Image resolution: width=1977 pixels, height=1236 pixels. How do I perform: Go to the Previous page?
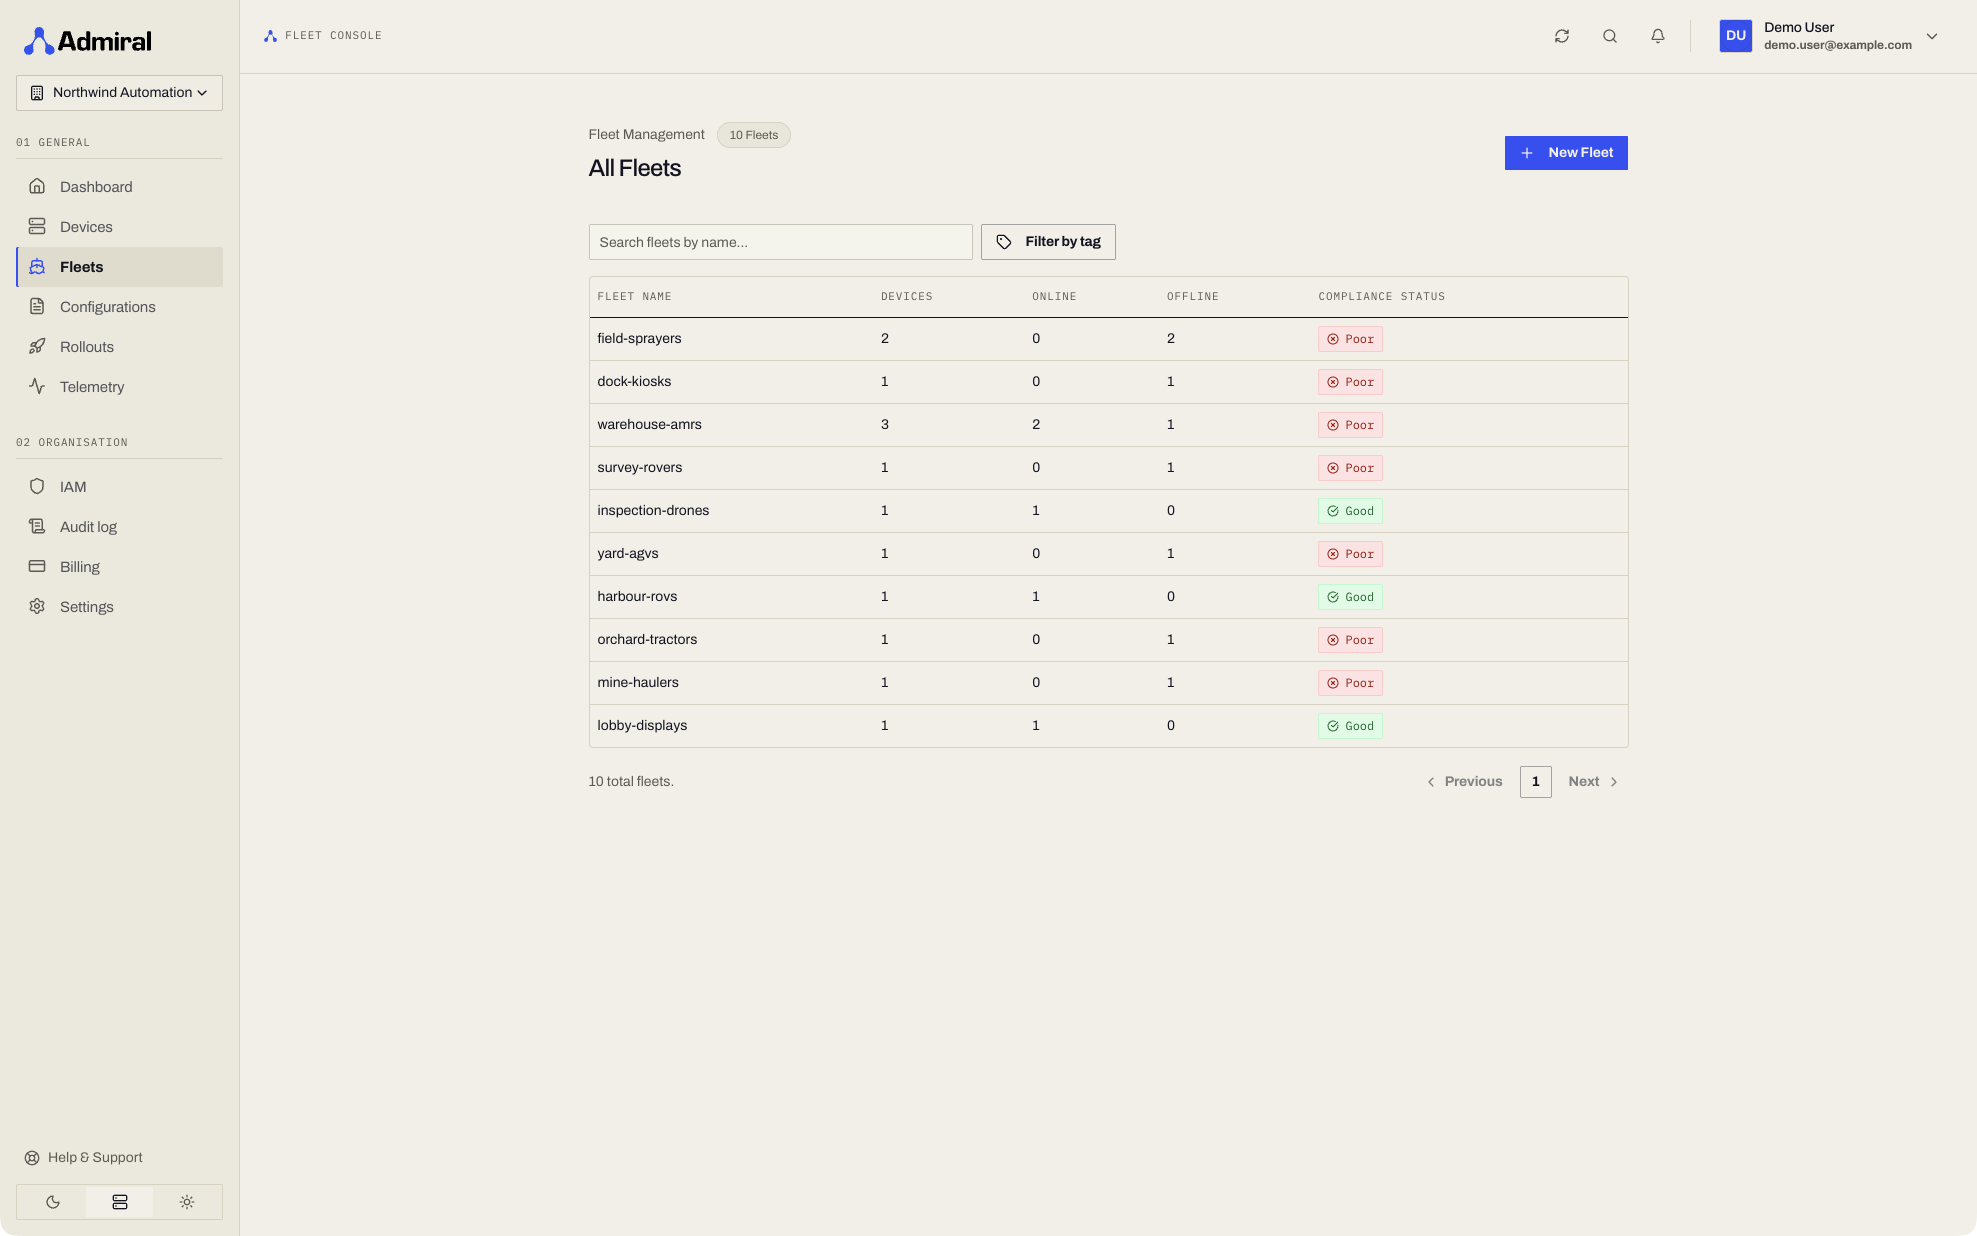coord(1464,782)
